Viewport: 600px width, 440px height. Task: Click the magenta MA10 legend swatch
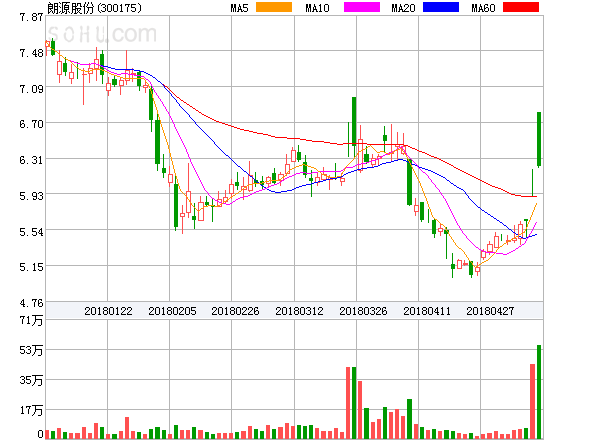click(x=362, y=7)
